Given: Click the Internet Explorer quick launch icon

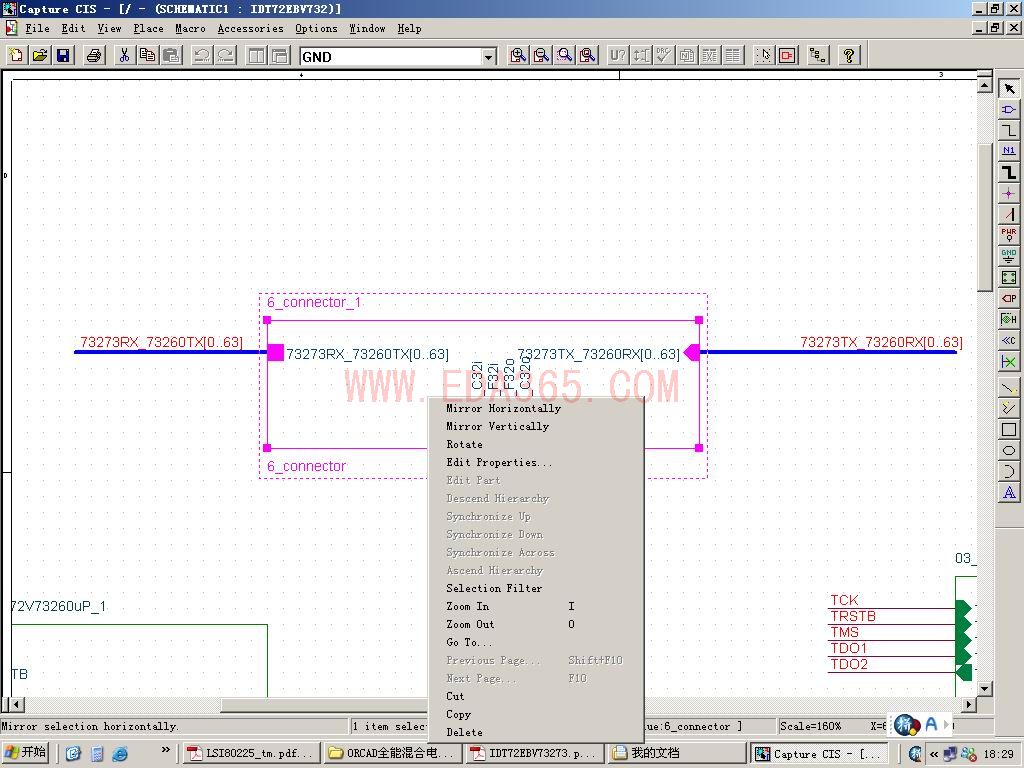Looking at the screenshot, I should (x=120, y=754).
